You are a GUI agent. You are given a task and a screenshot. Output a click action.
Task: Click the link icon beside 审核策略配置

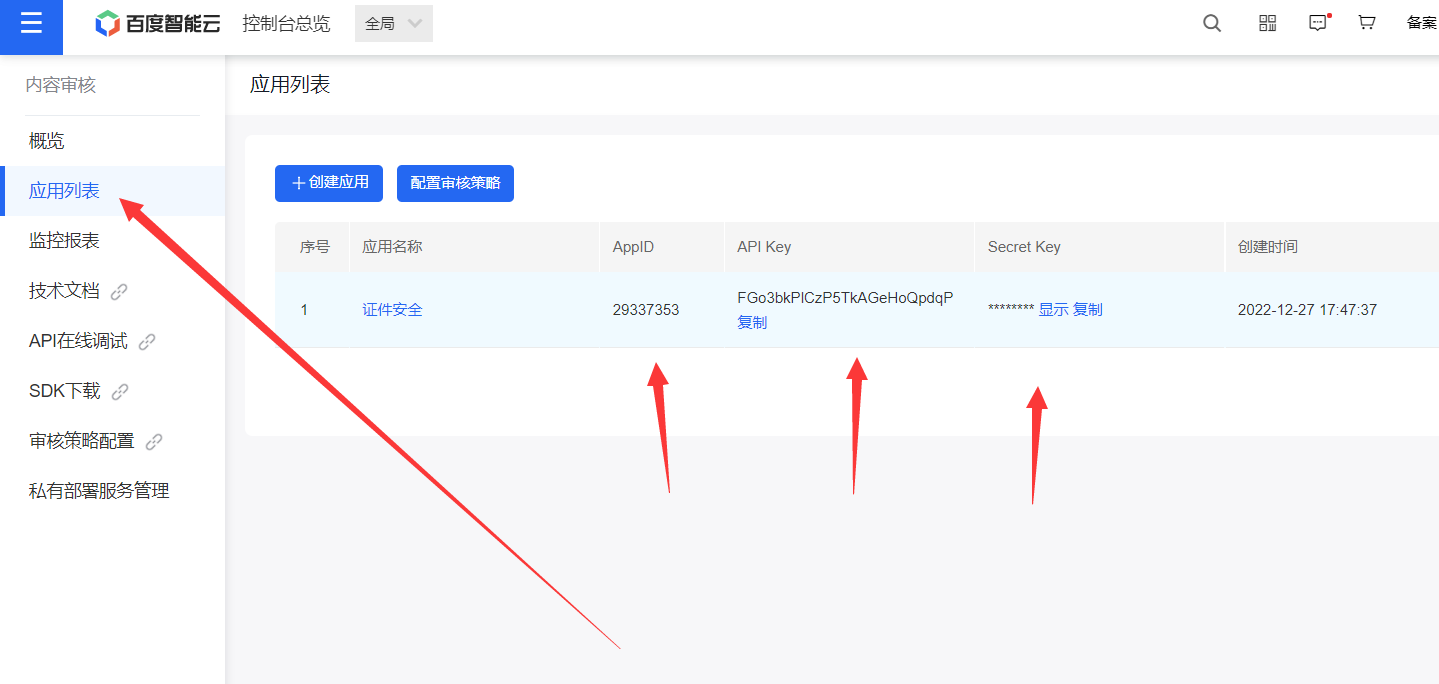(154, 442)
